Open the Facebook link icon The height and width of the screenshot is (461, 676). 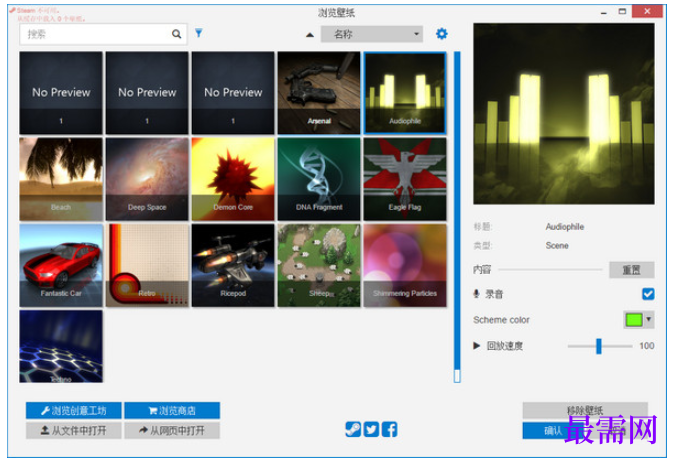[389, 429]
